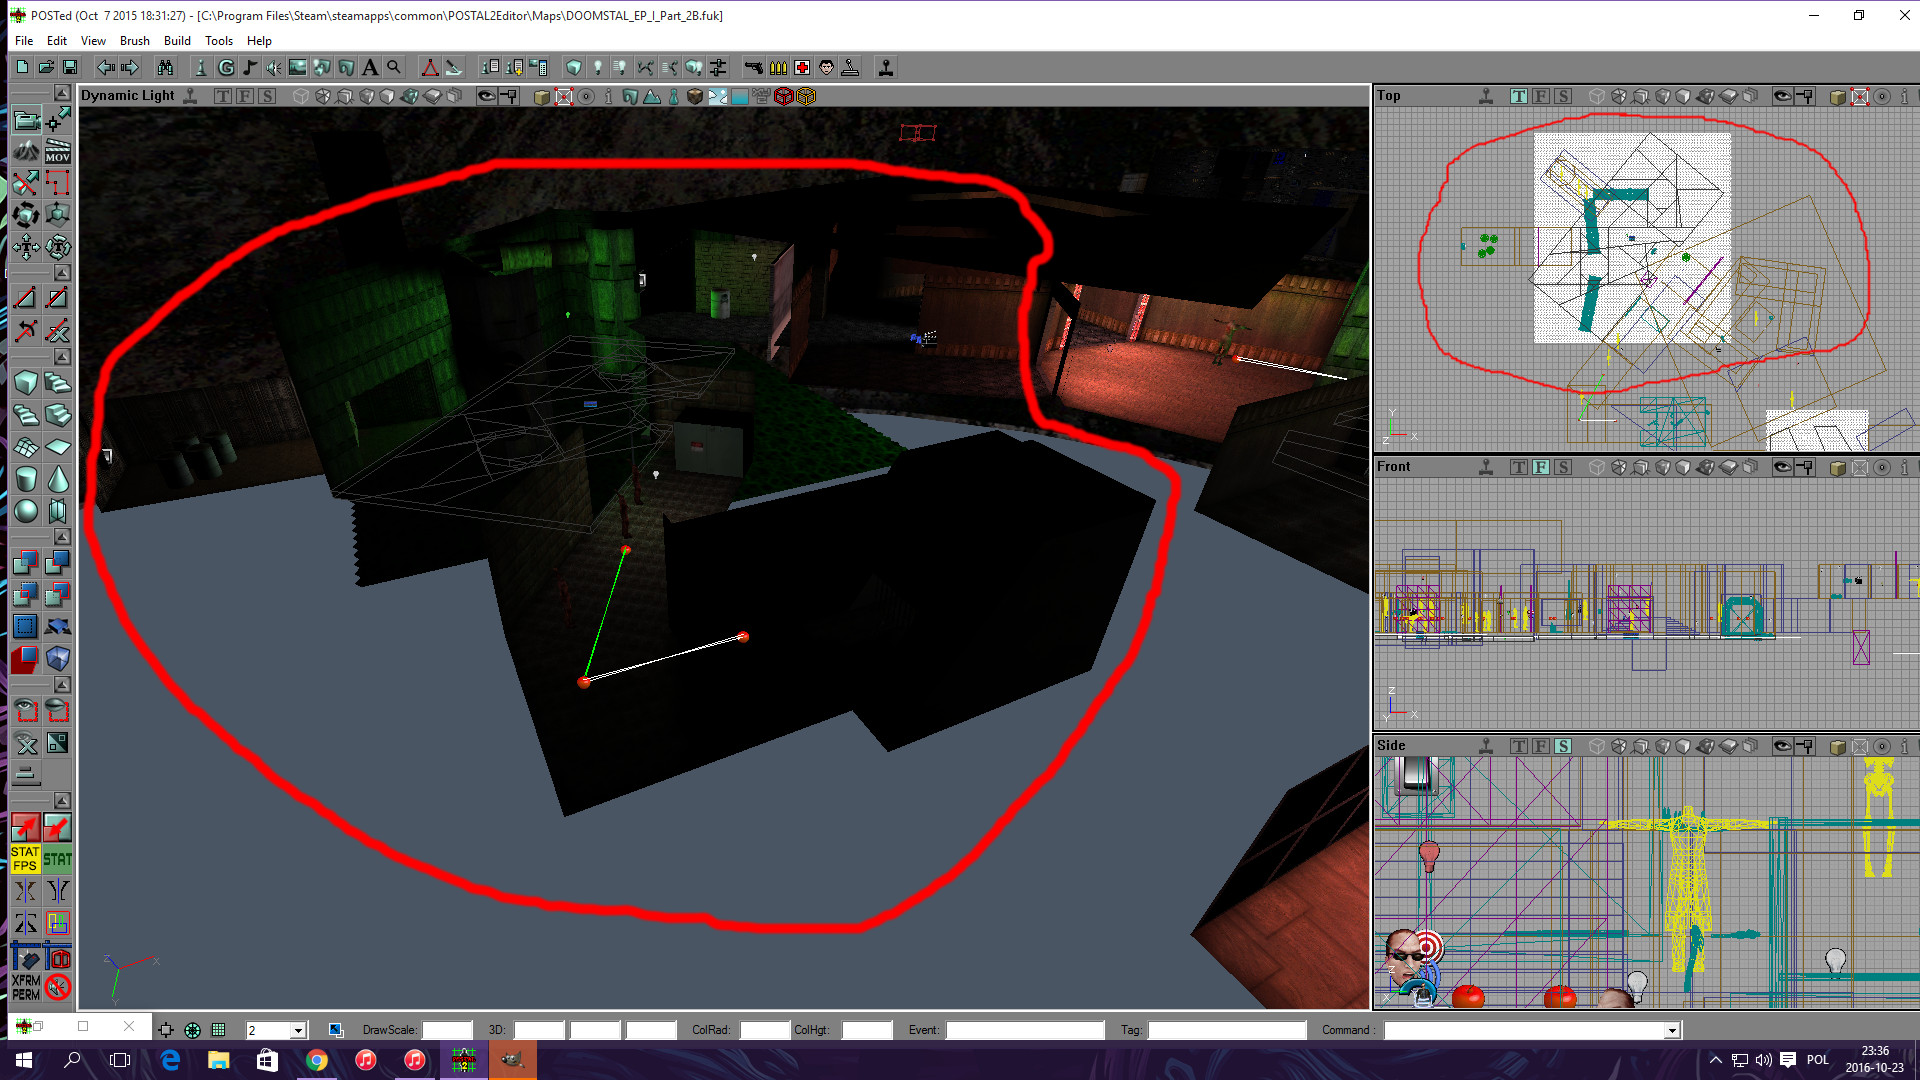Redo the action arrow
The height and width of the screenshot is (1080, 1920).
point(129,67)
